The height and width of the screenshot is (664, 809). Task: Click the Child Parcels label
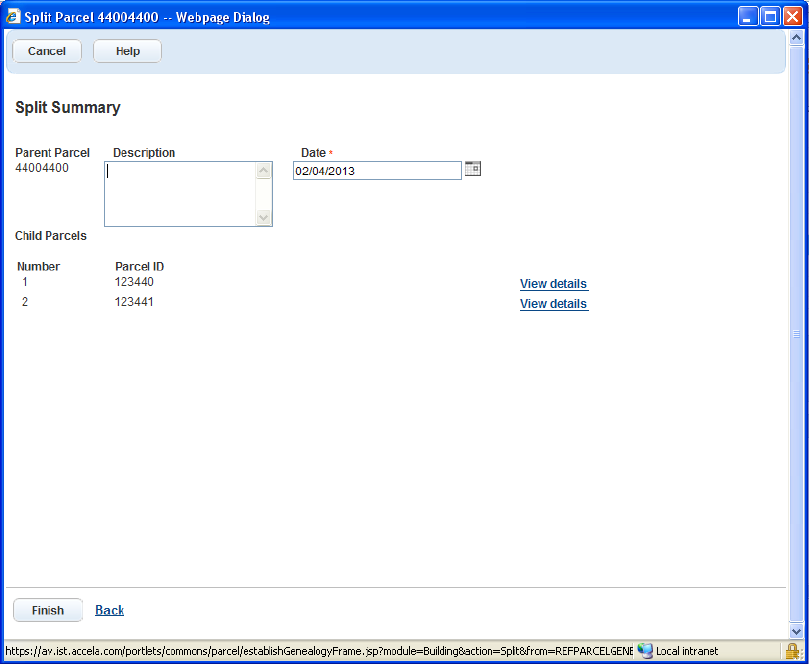point(51,236)
